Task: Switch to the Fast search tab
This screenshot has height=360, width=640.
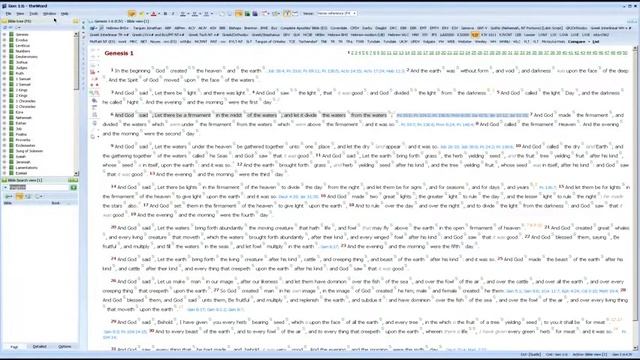Action: click(x=14, y=347)
